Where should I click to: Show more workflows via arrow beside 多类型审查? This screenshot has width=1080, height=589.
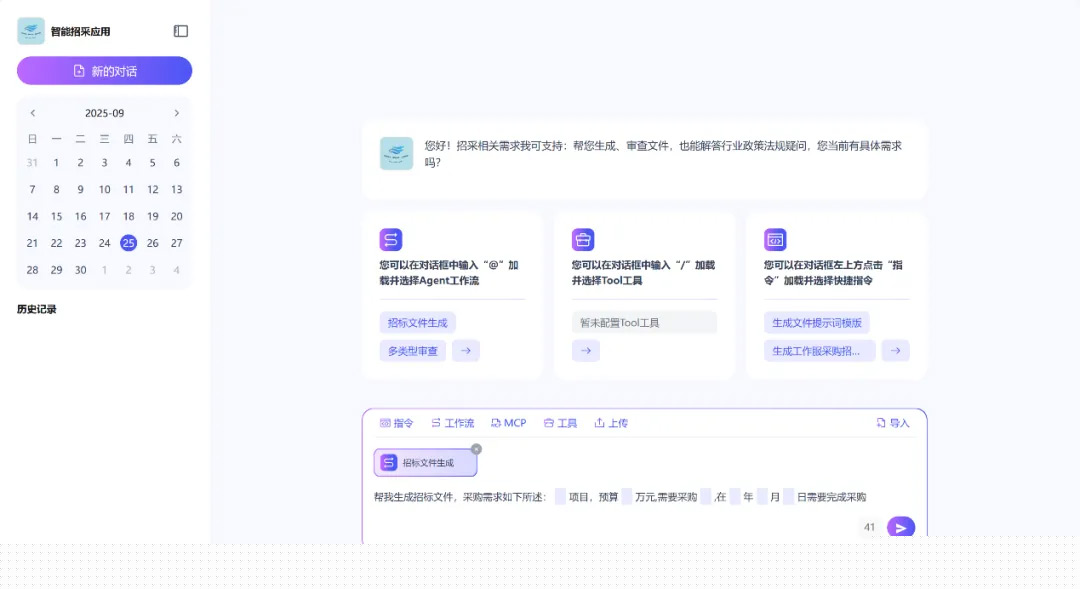(466, 351)
